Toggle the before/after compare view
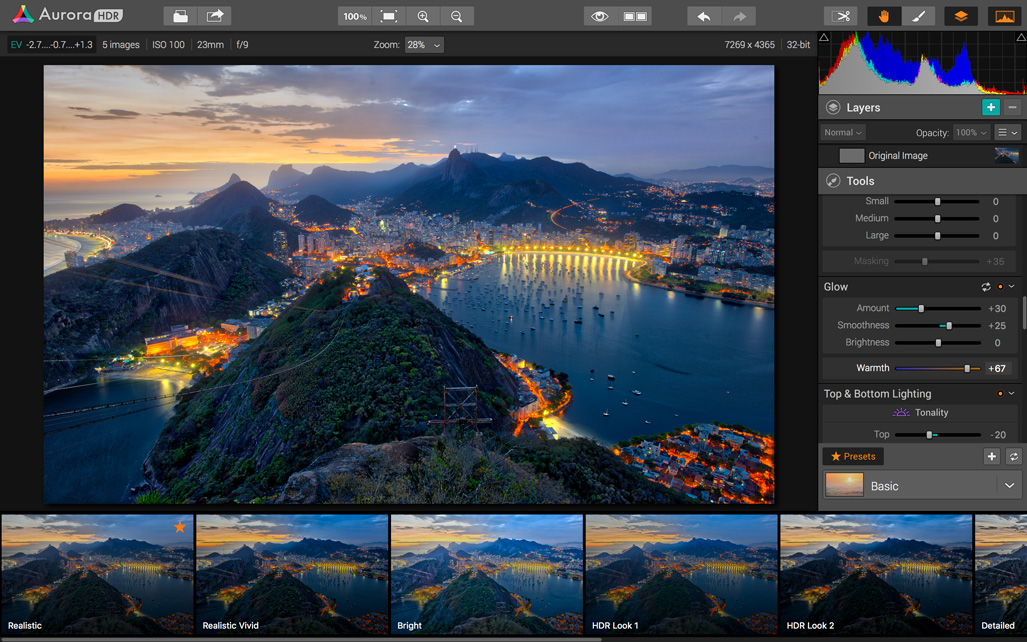The width and height of the screenshot is (1027, 642). coord(635,16)
